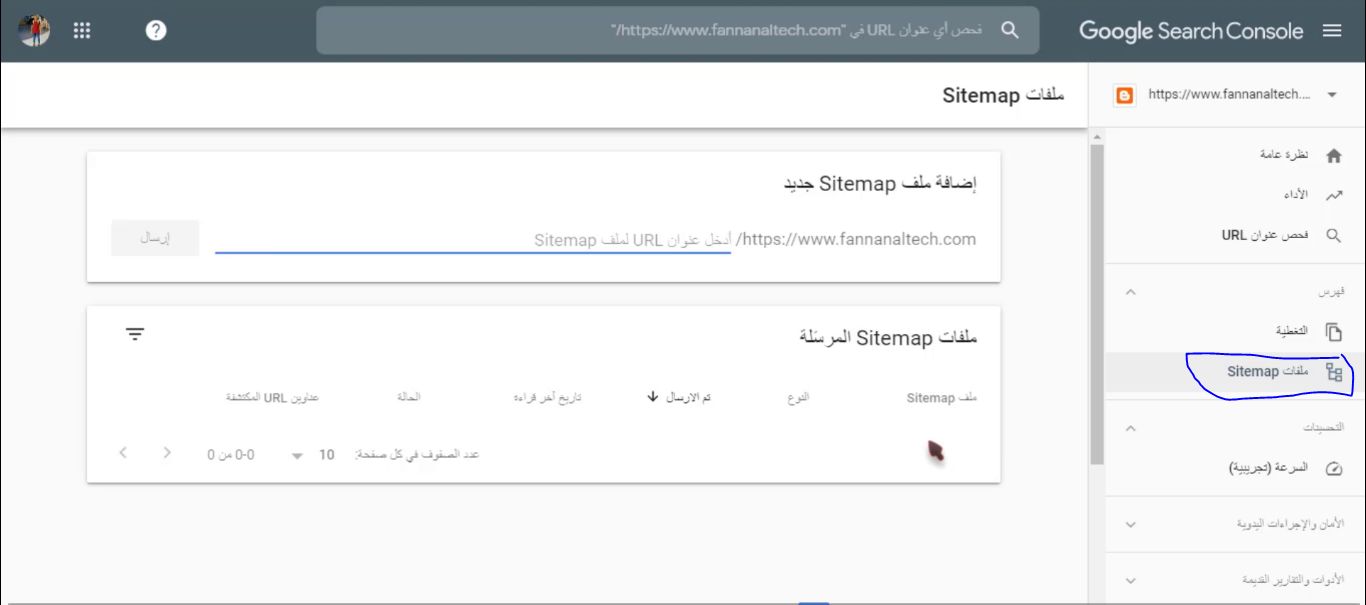The height and width of the screenshot is (605, 1366).
Task: Select the fannanaltech.com property name
Action: coord(1229,94)
